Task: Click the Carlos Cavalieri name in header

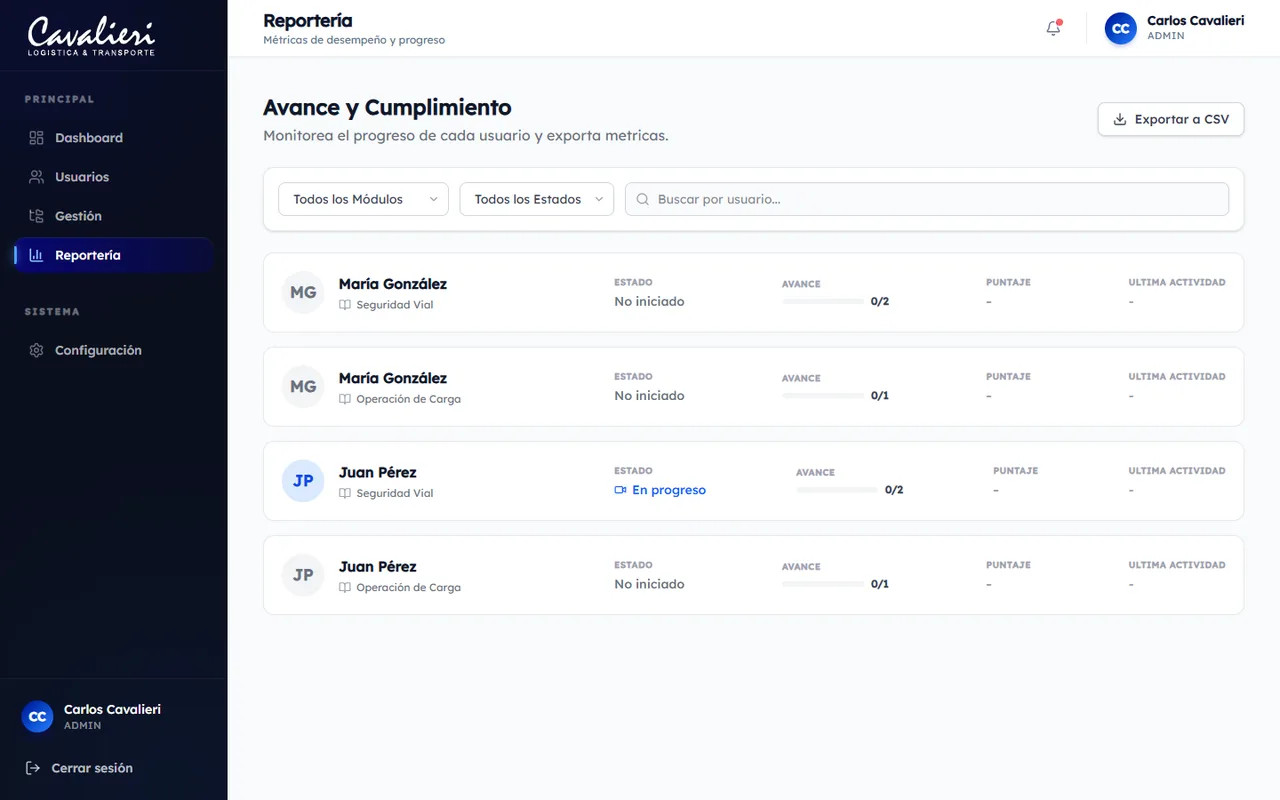Action: [x=1195, y=20]
